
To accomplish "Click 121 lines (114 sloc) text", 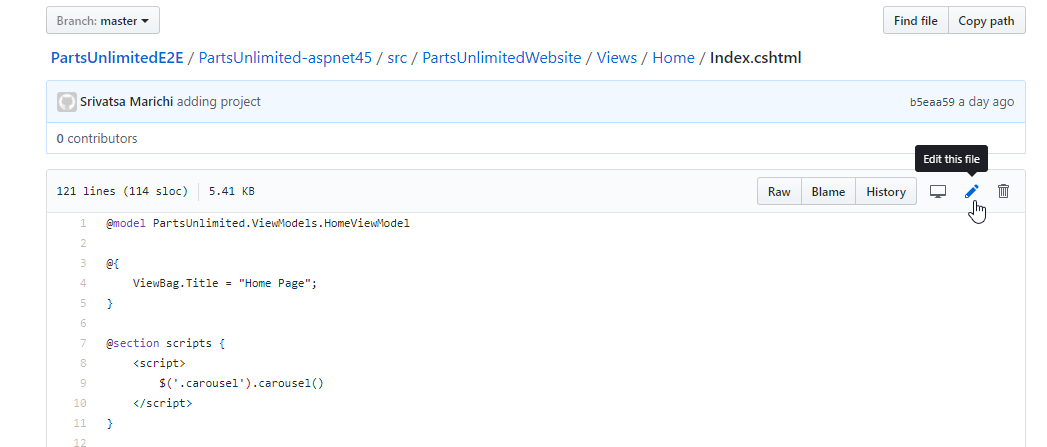I will tap(122, 192).
